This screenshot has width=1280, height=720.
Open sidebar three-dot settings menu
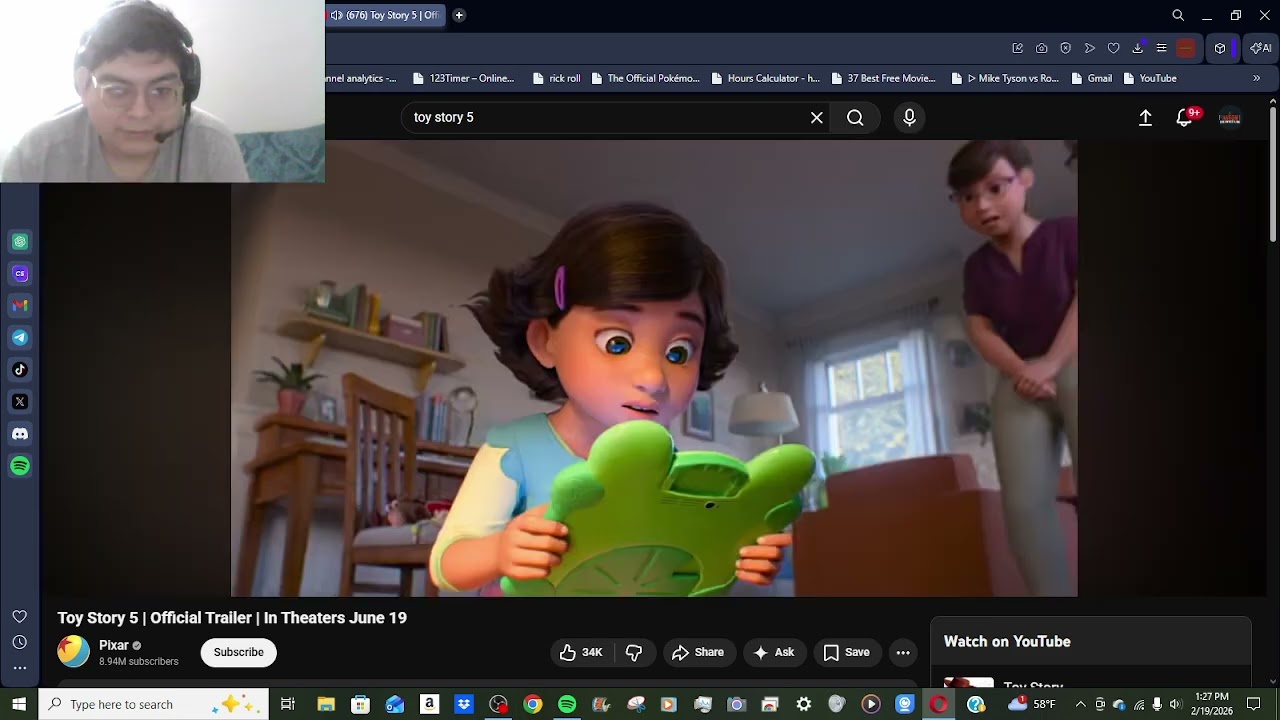(19, 667)
